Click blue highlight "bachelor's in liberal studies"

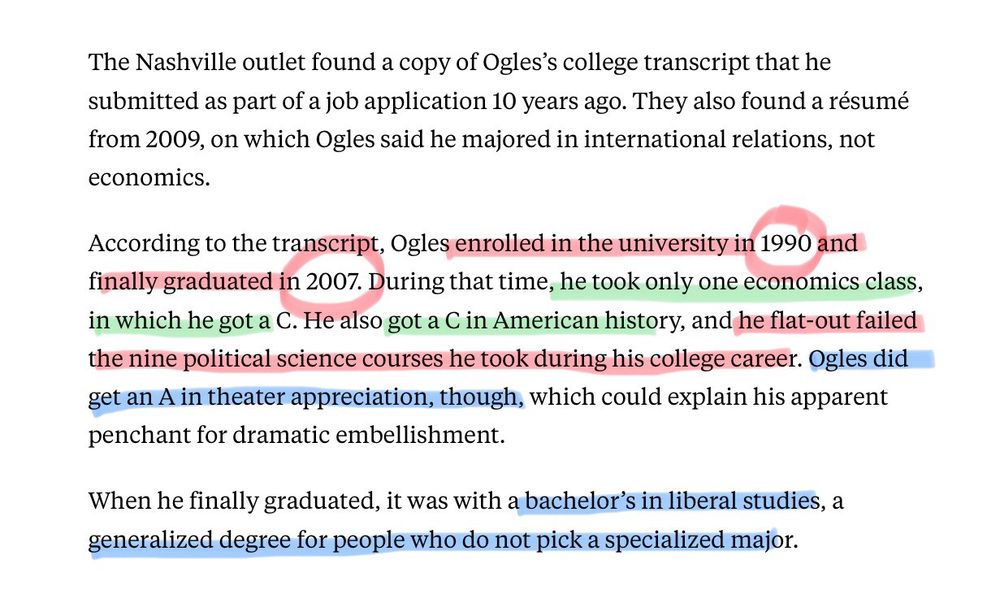[670, 500]
